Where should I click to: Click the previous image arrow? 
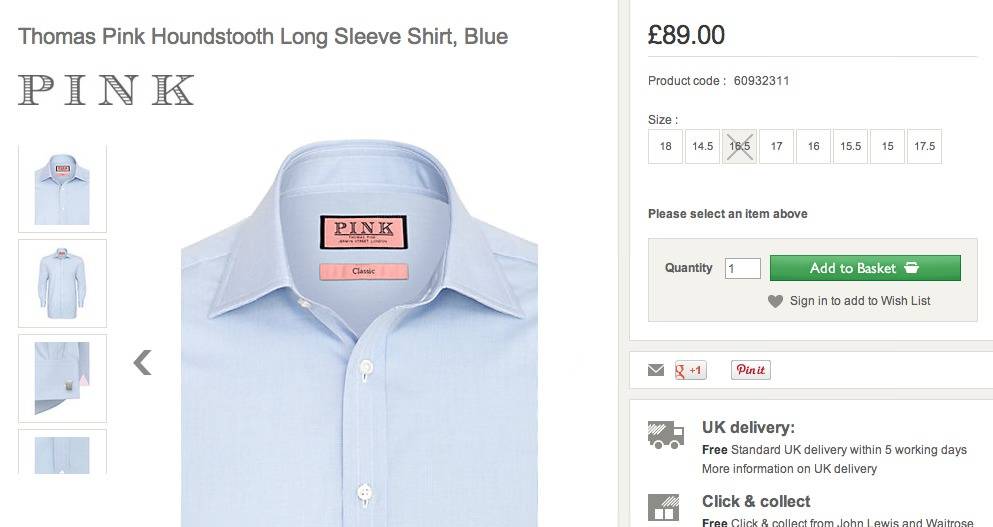click(143, 362)
